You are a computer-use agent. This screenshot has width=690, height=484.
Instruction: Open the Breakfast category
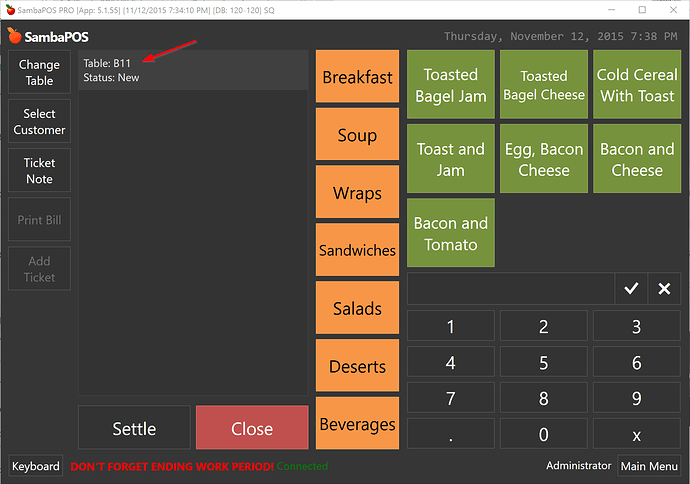(357, 77)
